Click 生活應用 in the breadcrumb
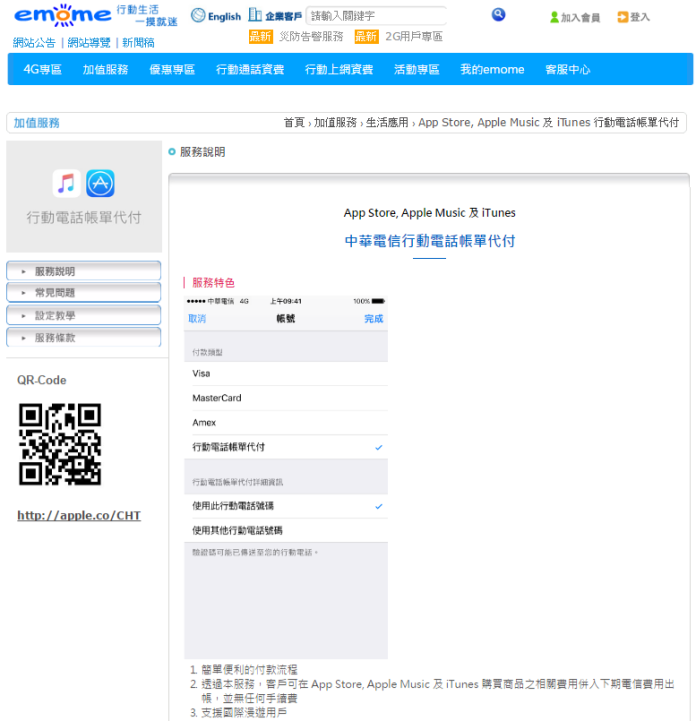 (x=387, y=123)
